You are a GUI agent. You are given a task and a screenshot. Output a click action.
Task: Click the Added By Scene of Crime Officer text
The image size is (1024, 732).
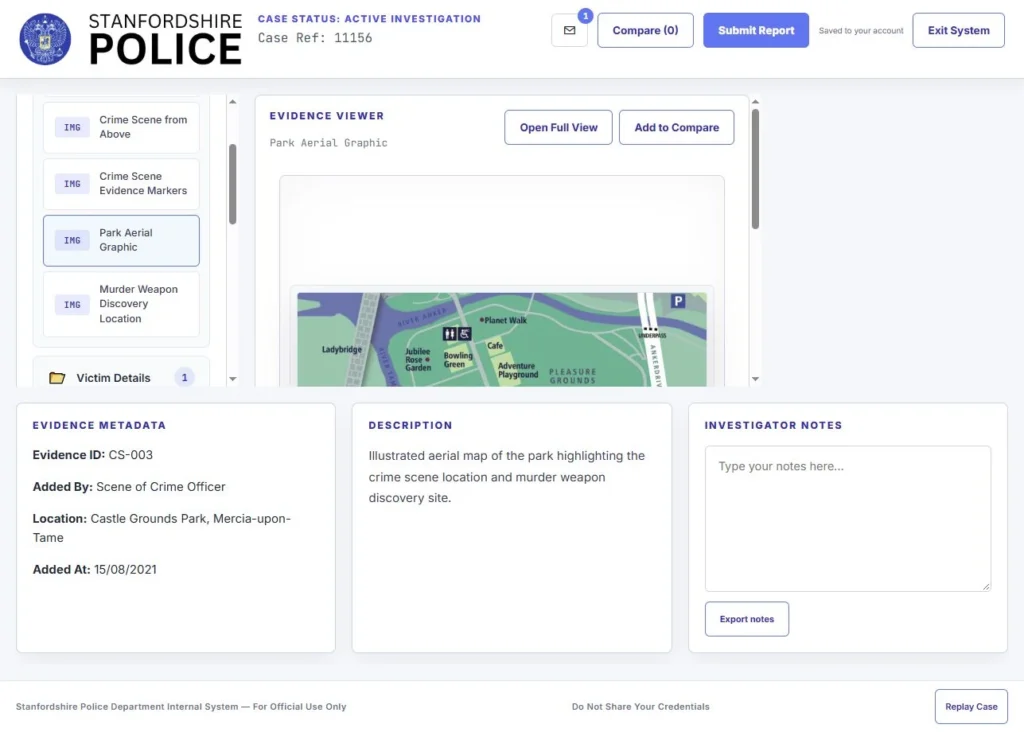click(129, 486)
